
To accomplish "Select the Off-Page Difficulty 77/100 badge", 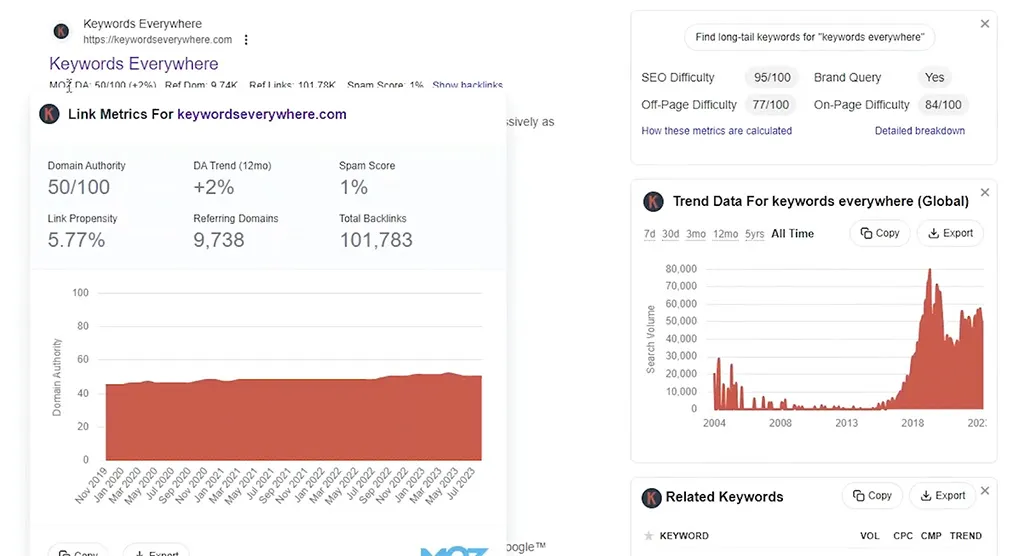I will (770, 105).
